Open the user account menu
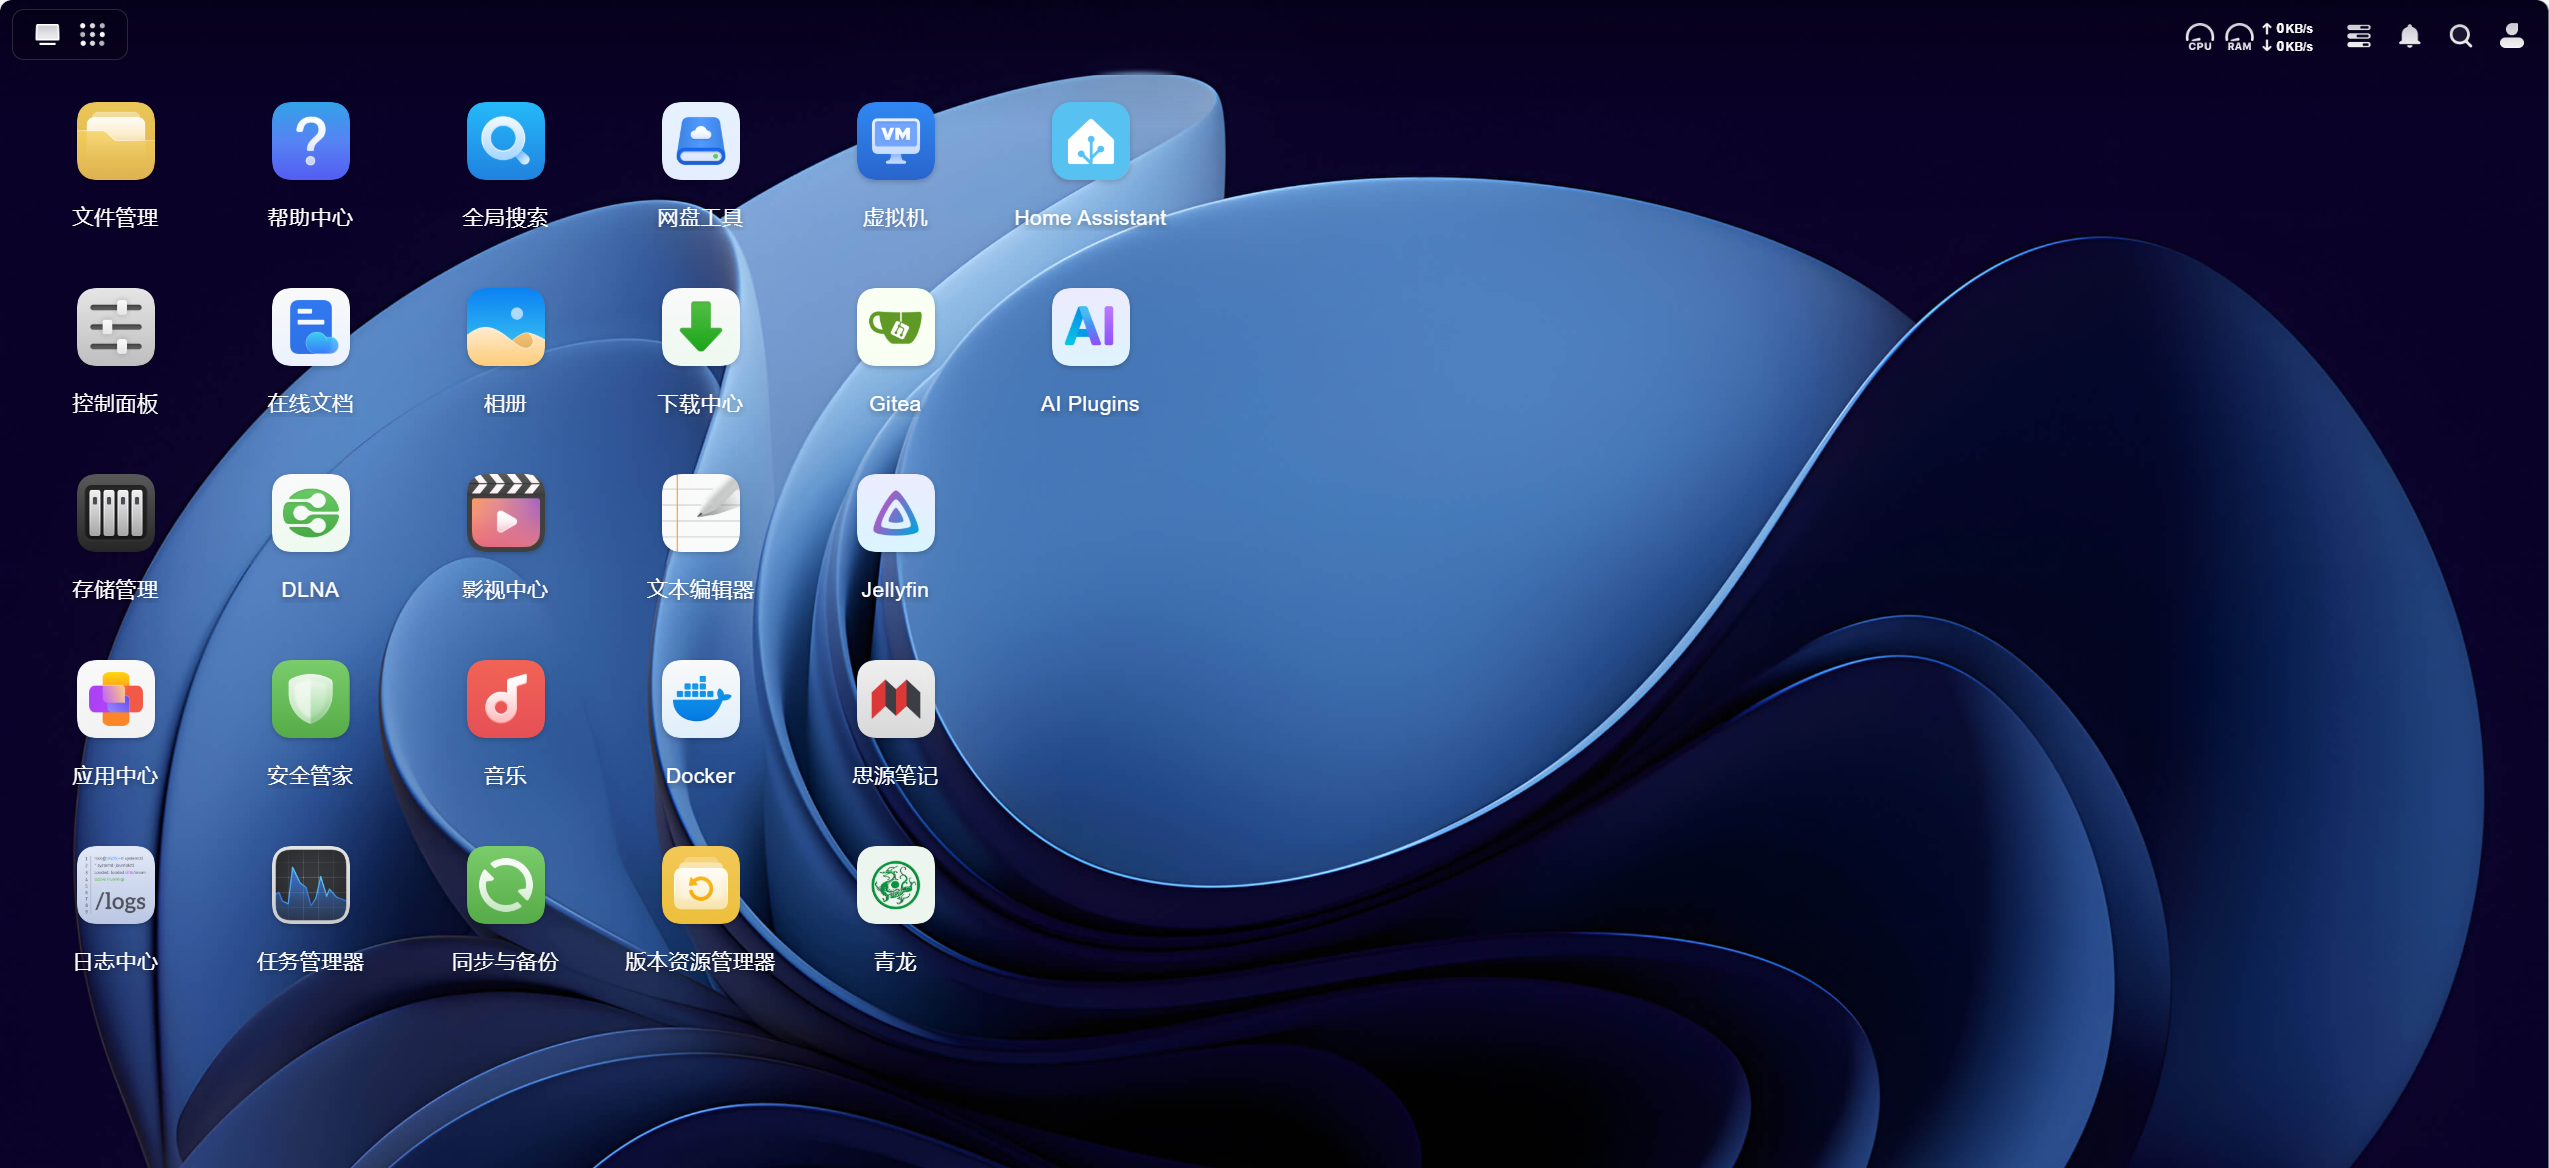 tap(2512, 36)
